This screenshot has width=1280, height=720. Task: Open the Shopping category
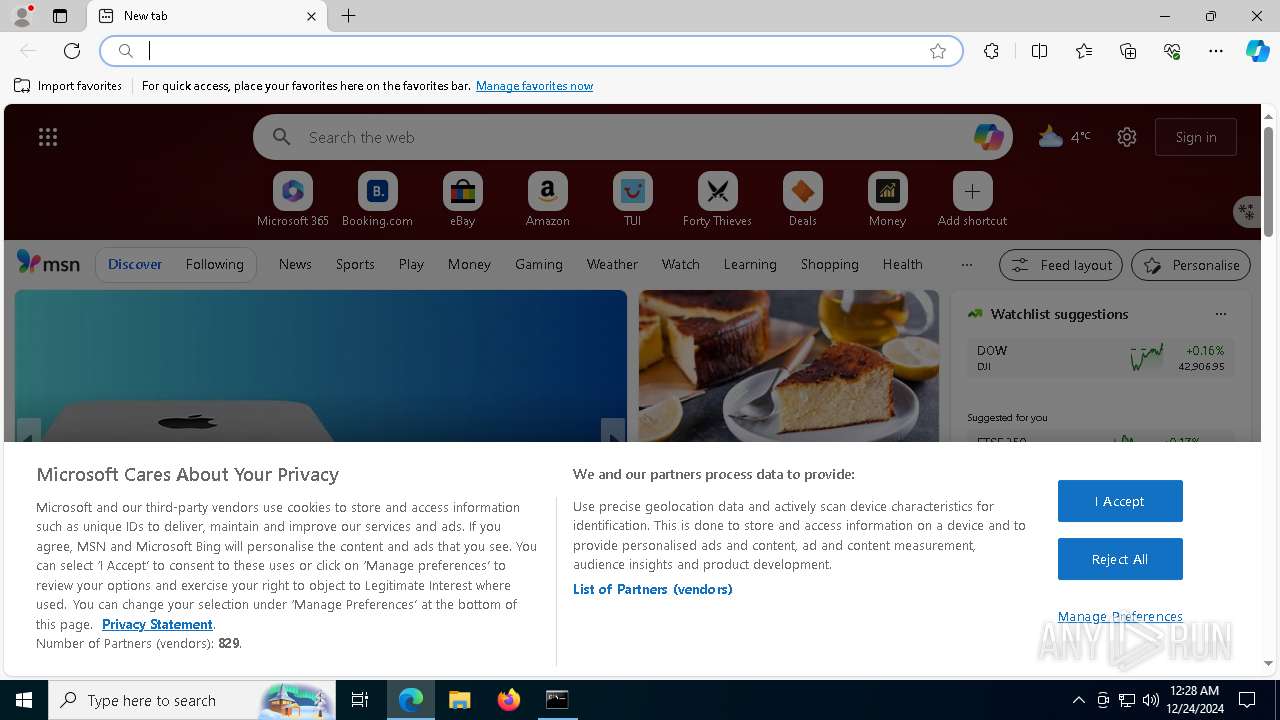(x=830, y=264)
